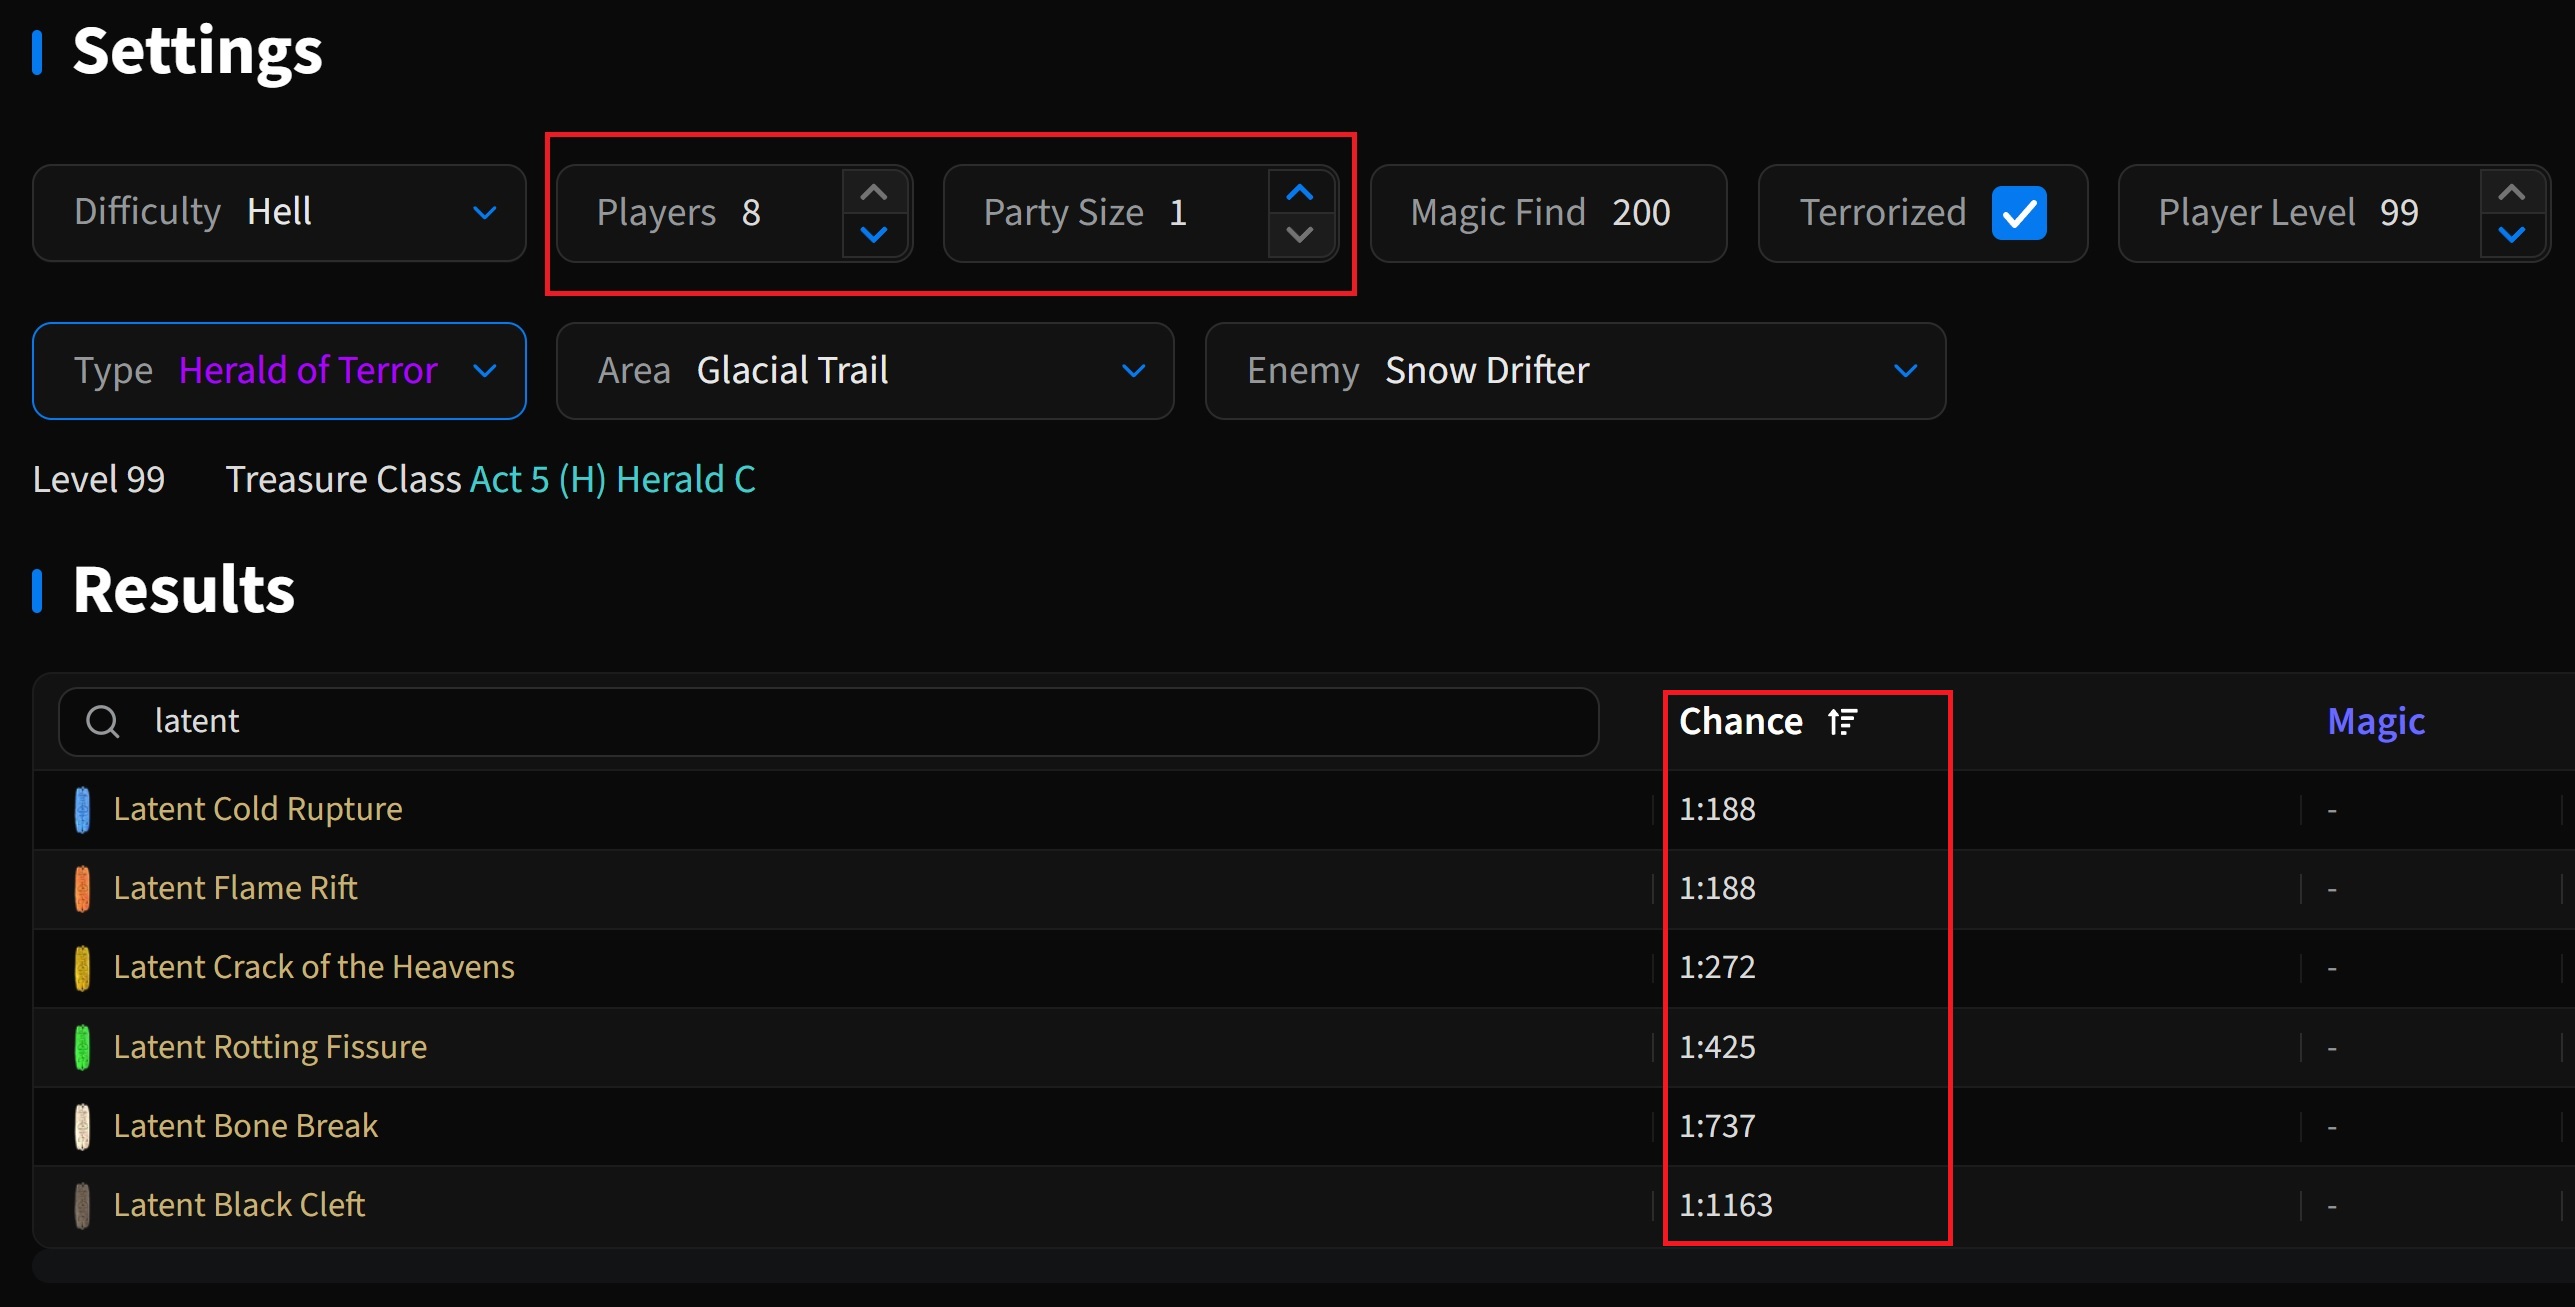This screenshot has width=2575, height=1307.
Task: Increase Players count with up arrow
Action: click(x=874, y=192)
